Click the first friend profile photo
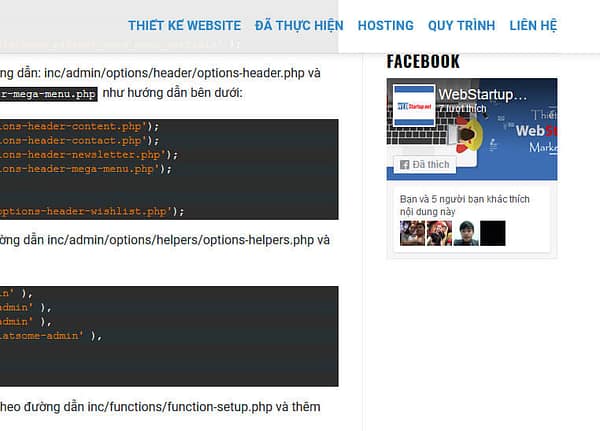Image resolution: width=600 pixels, height=431 pixels. 412,233
